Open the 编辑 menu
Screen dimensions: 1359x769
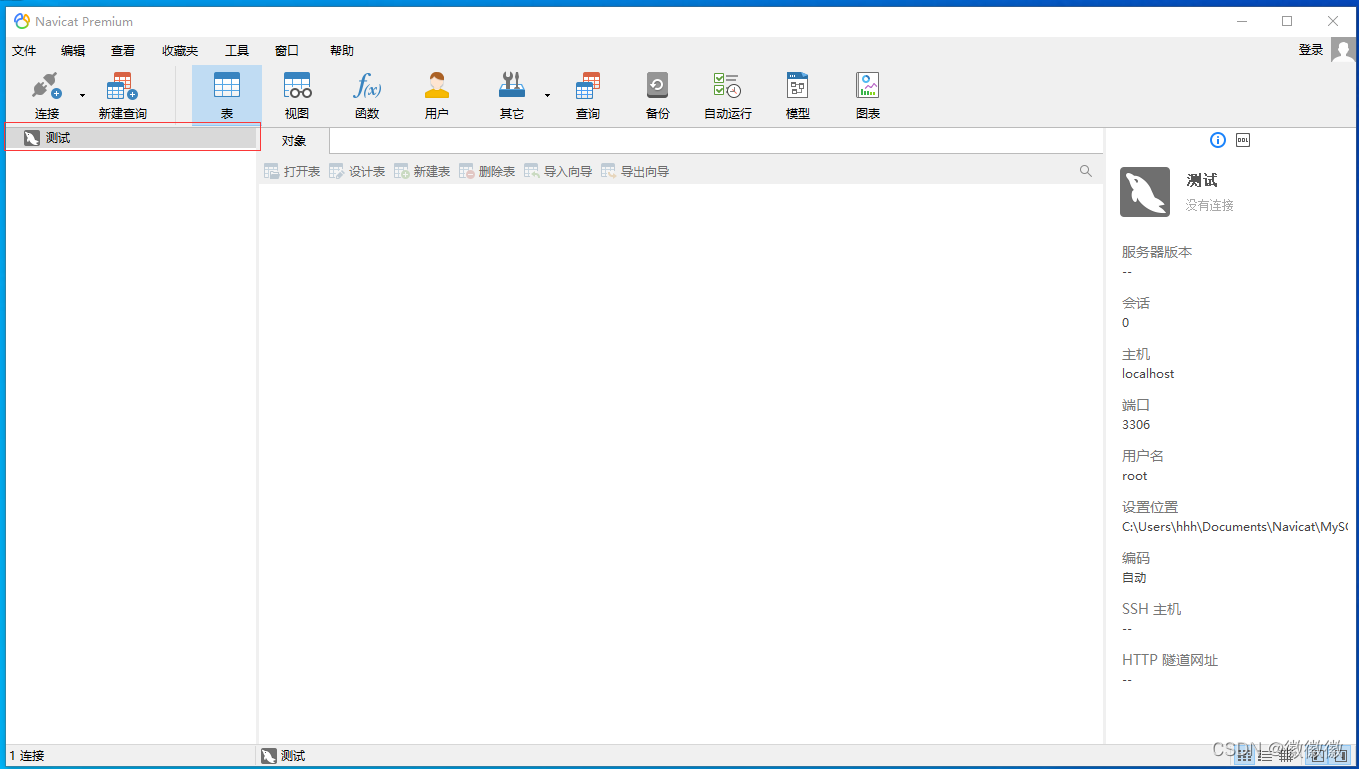73,50
